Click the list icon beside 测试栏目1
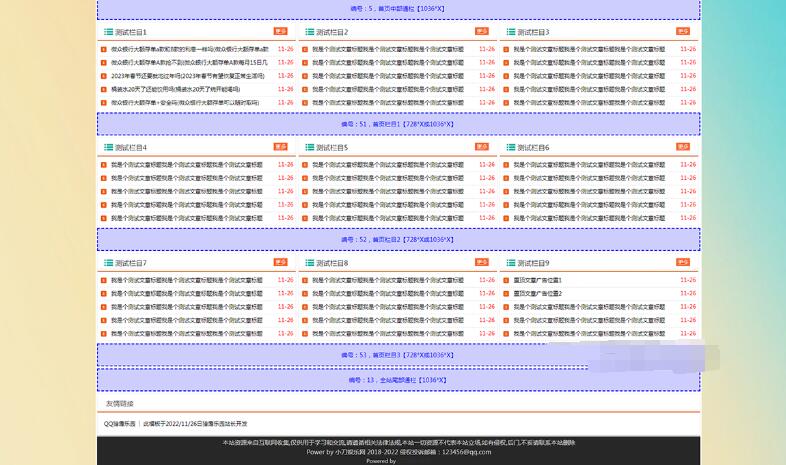 tap(107, 32)
